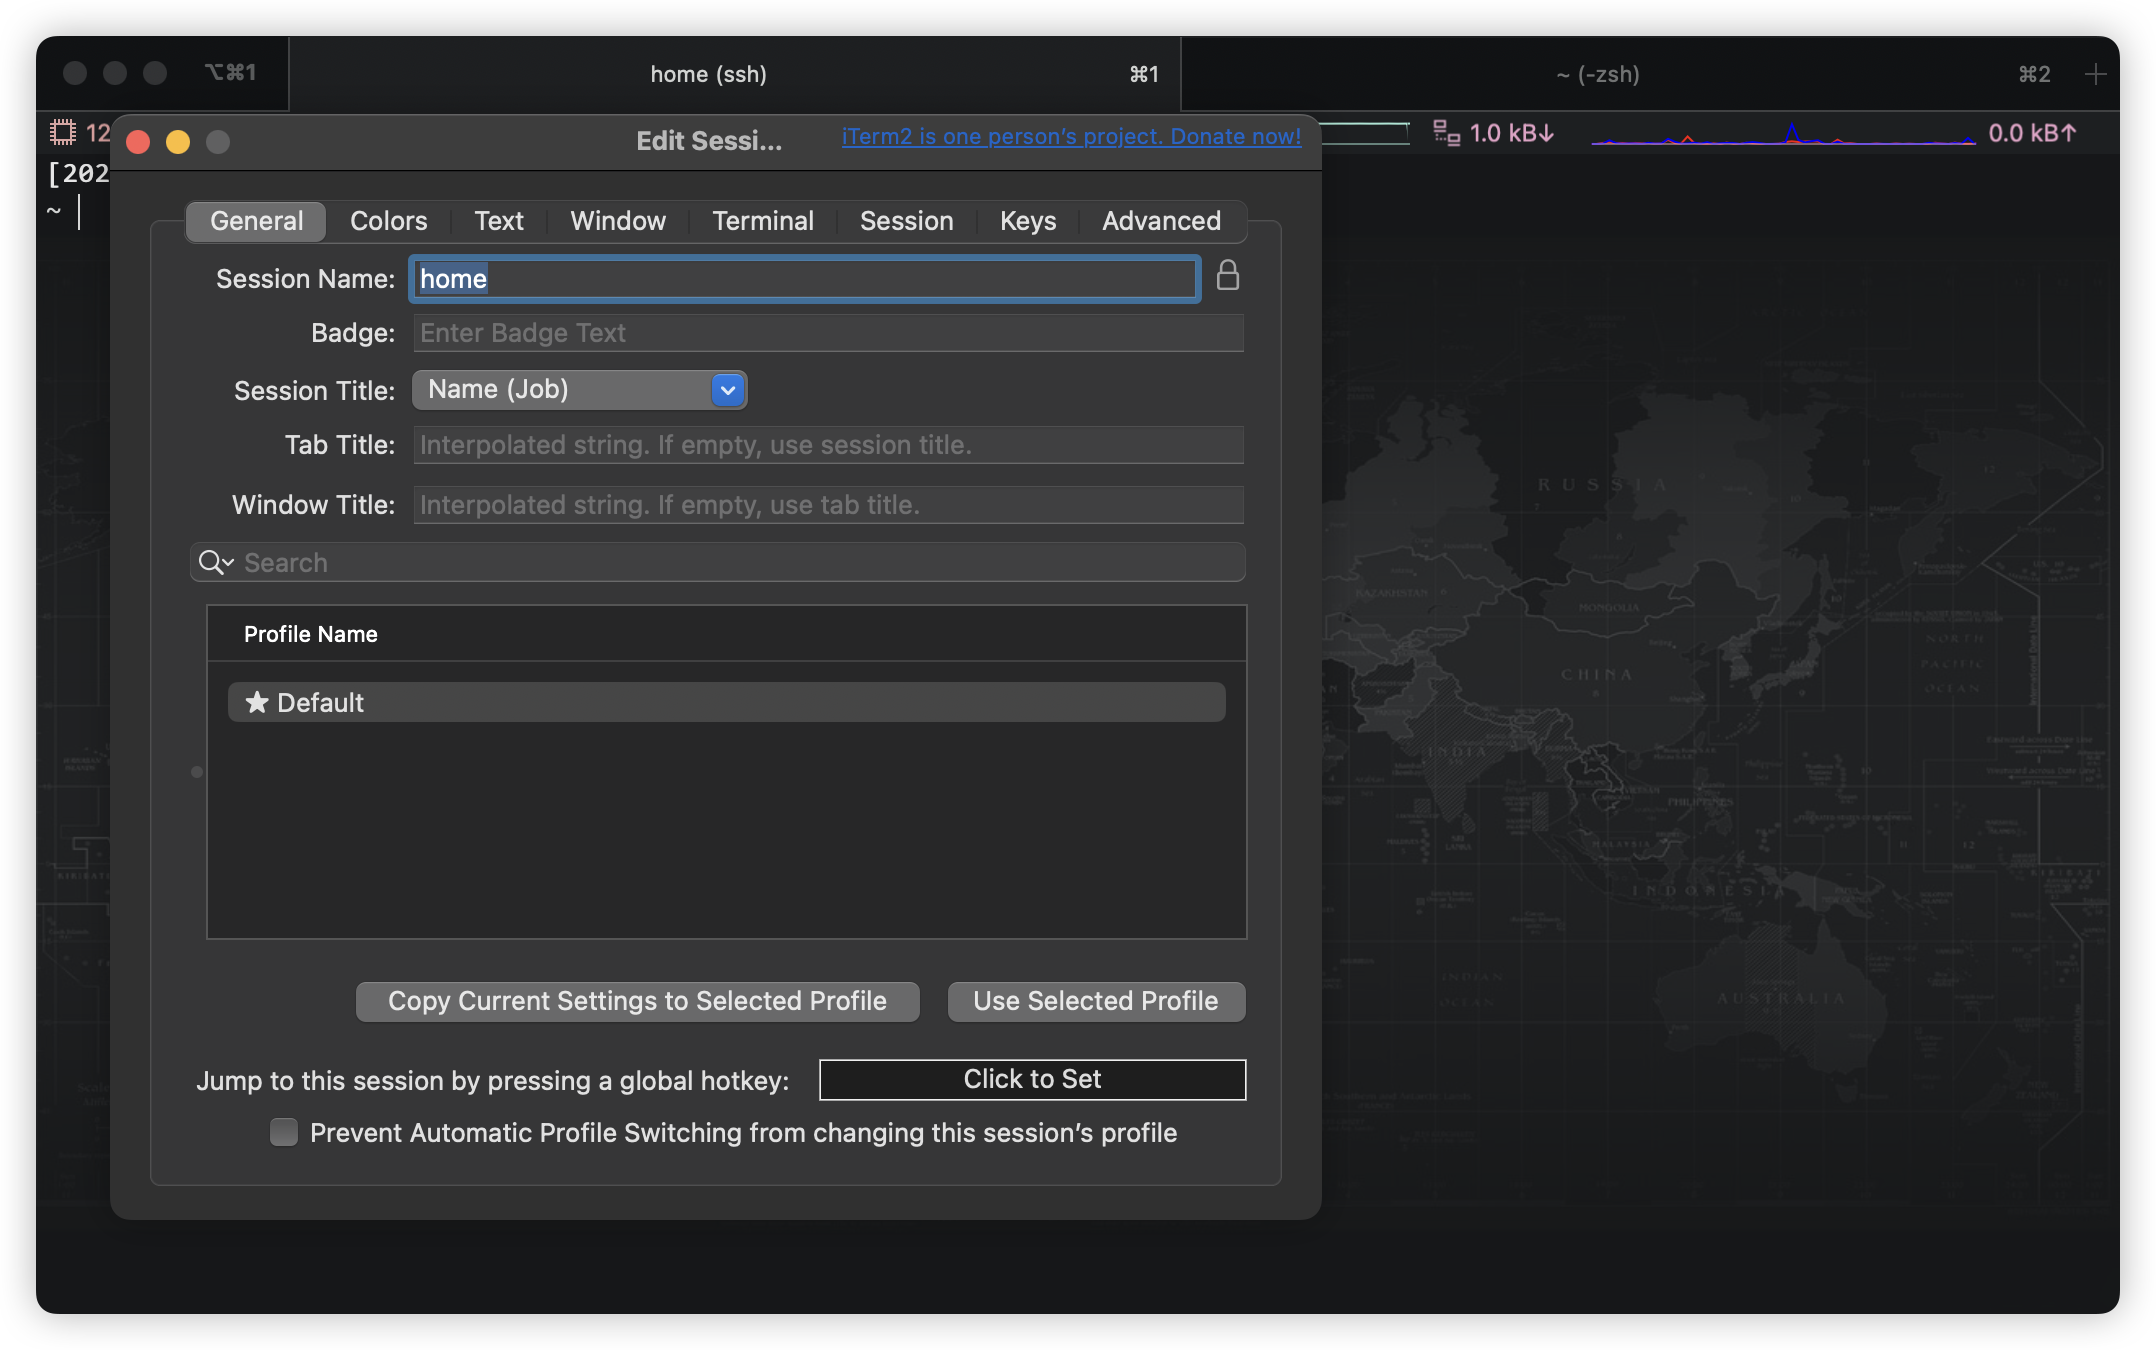Image resolution: width=2156 pixels, height=1350 pixels.
Task: Click Copy Current Settings to Selected Profile
Action: (637, 1001)
